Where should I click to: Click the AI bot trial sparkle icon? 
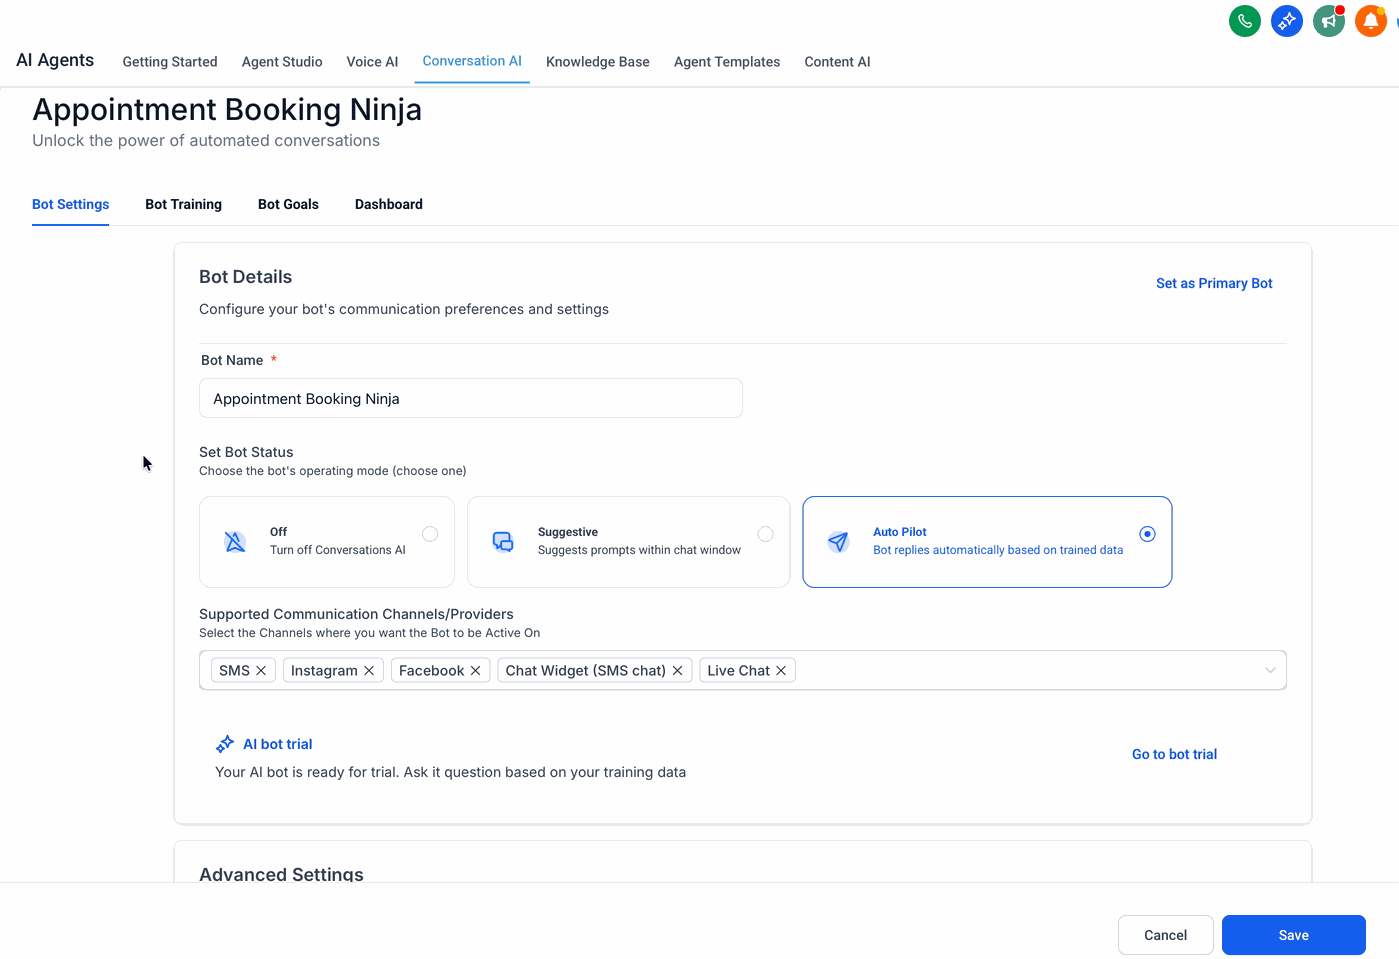[x=225, y=744]
